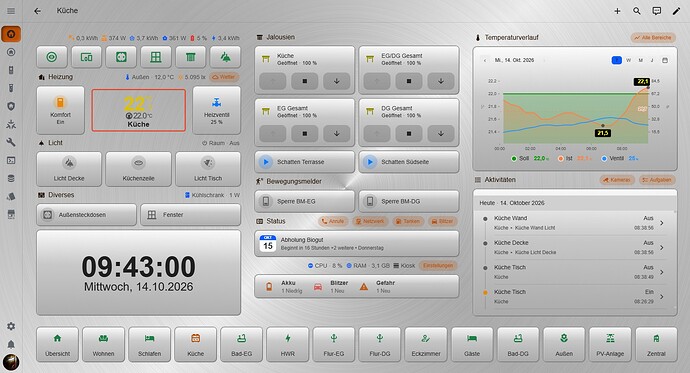Click the green window icon button
This screenshot has width=690, height=373.
click(x=156, y=57)
